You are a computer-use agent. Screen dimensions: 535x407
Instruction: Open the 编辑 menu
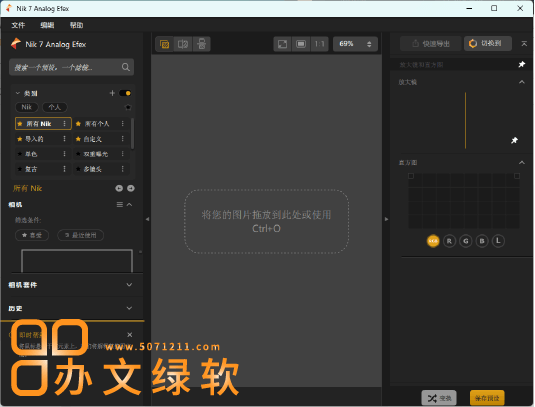click(47, 25)
